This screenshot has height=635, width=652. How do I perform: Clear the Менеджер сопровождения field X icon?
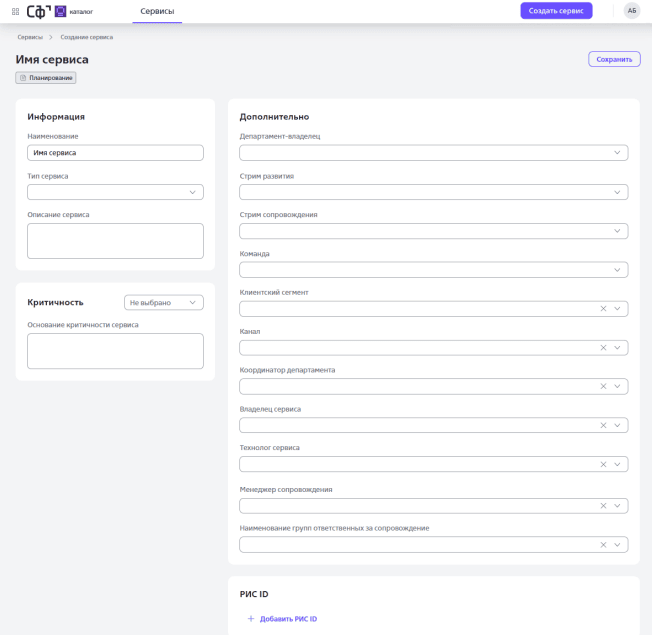coord(603,506)
